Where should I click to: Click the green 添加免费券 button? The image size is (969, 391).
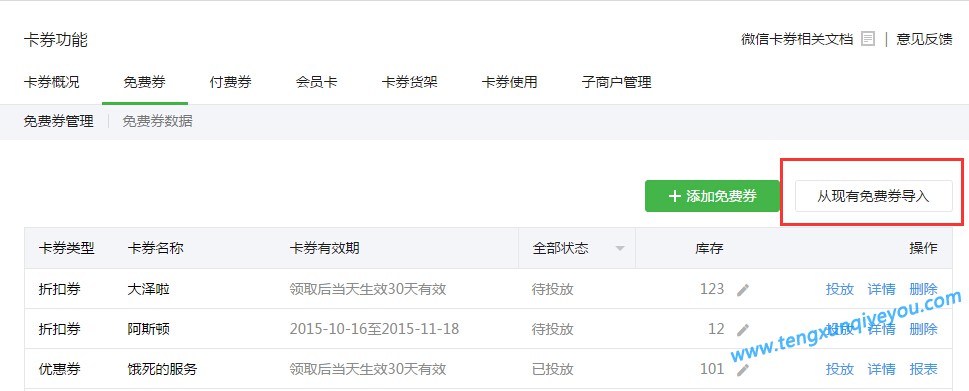tap(712, 196)
